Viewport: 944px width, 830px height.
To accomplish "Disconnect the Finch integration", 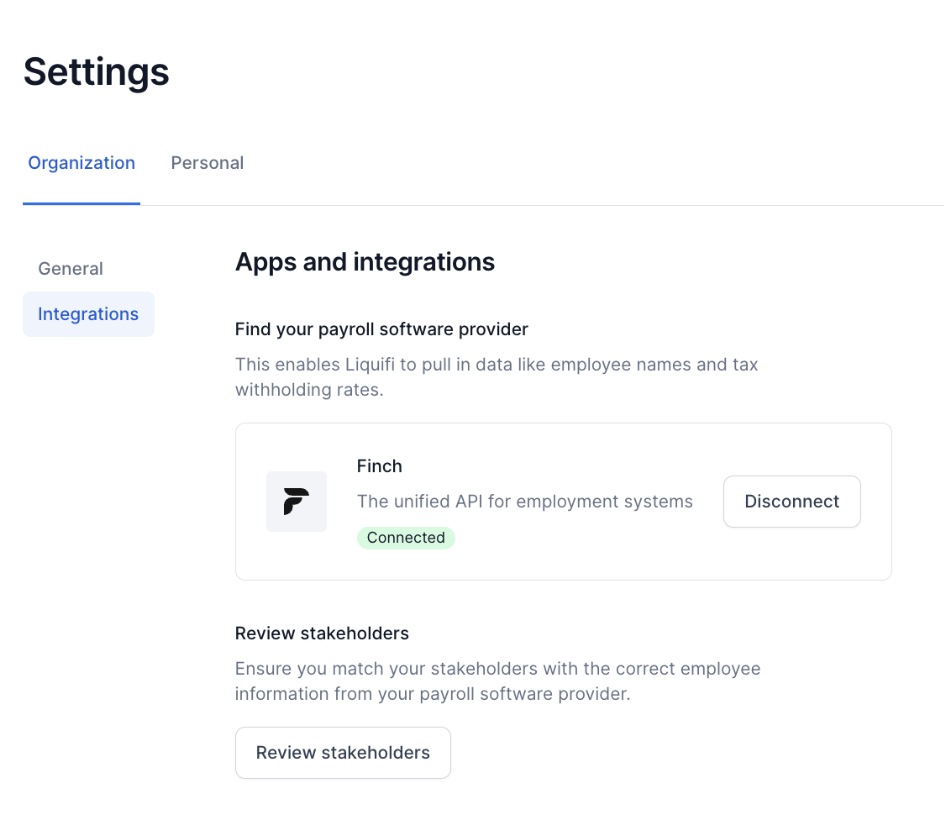I will [x=792, y=501].
